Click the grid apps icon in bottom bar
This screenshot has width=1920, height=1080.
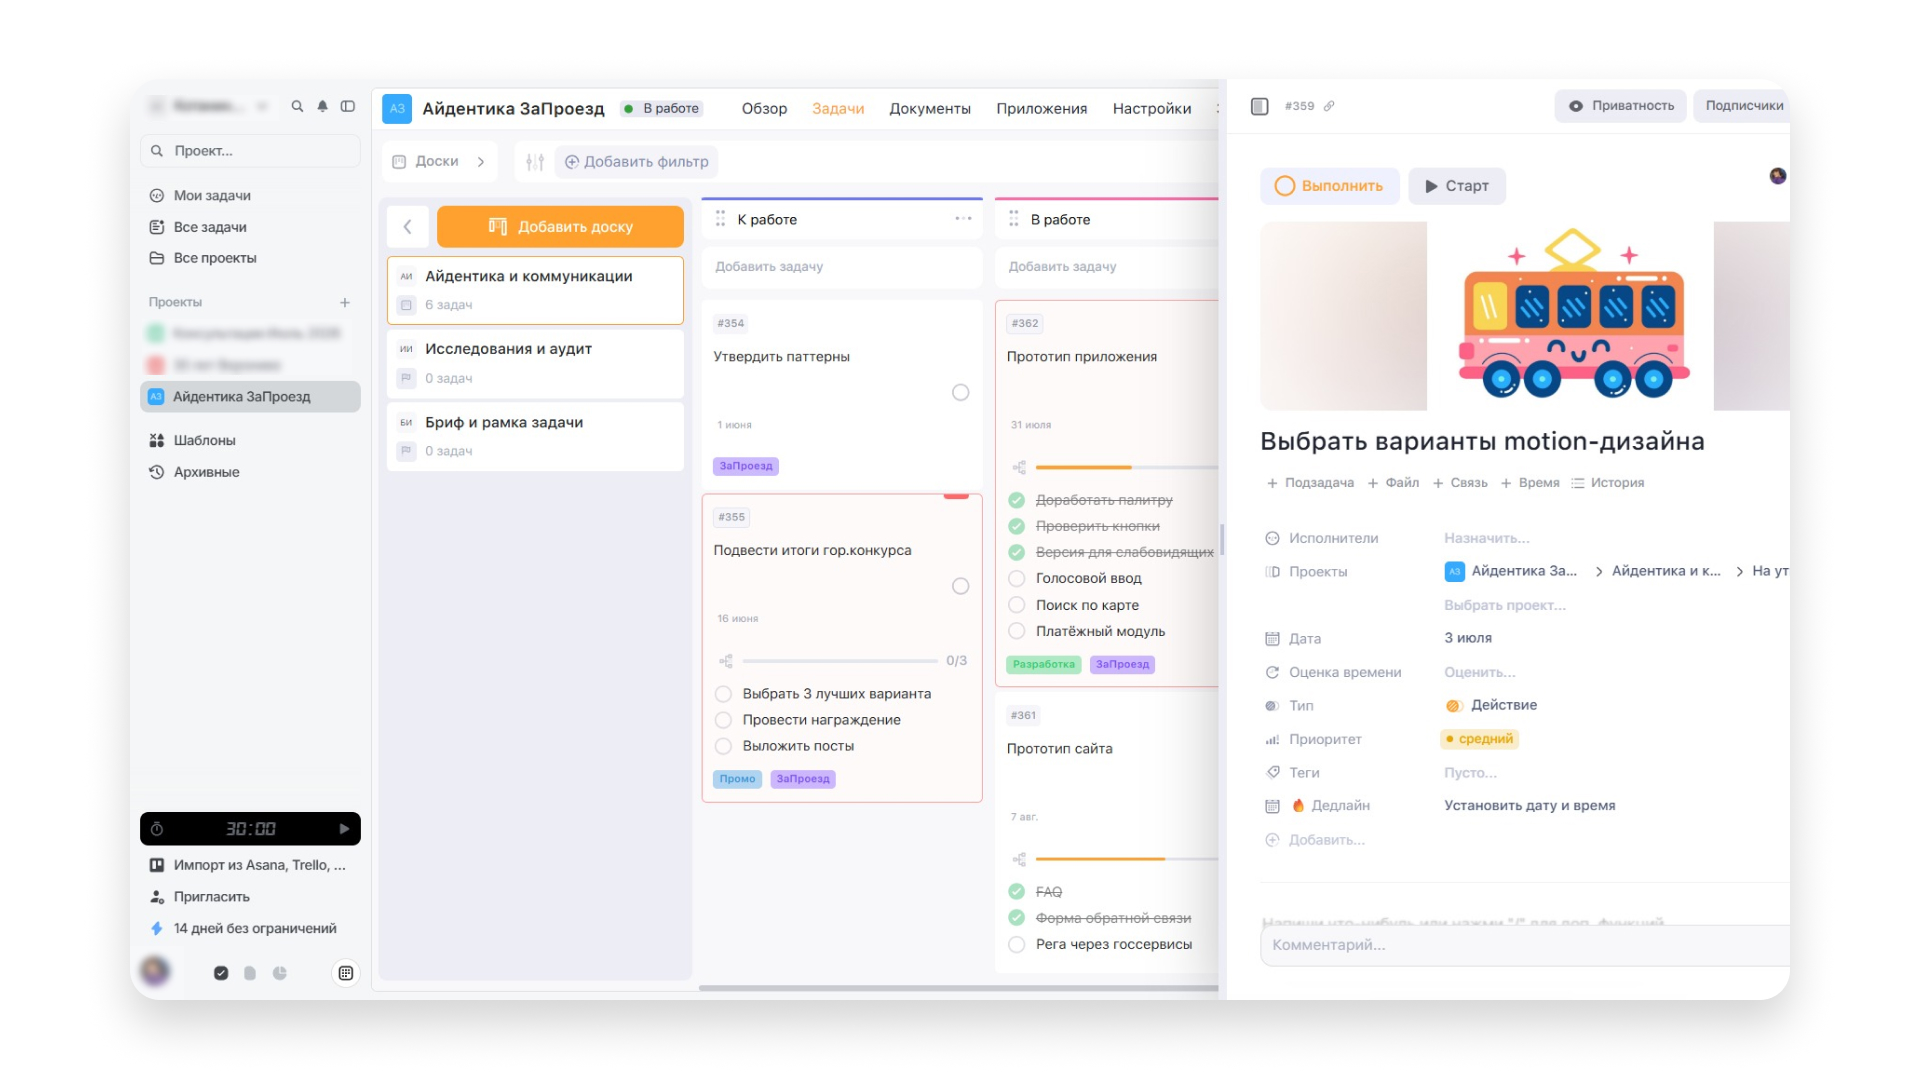(x=345, y=973)
